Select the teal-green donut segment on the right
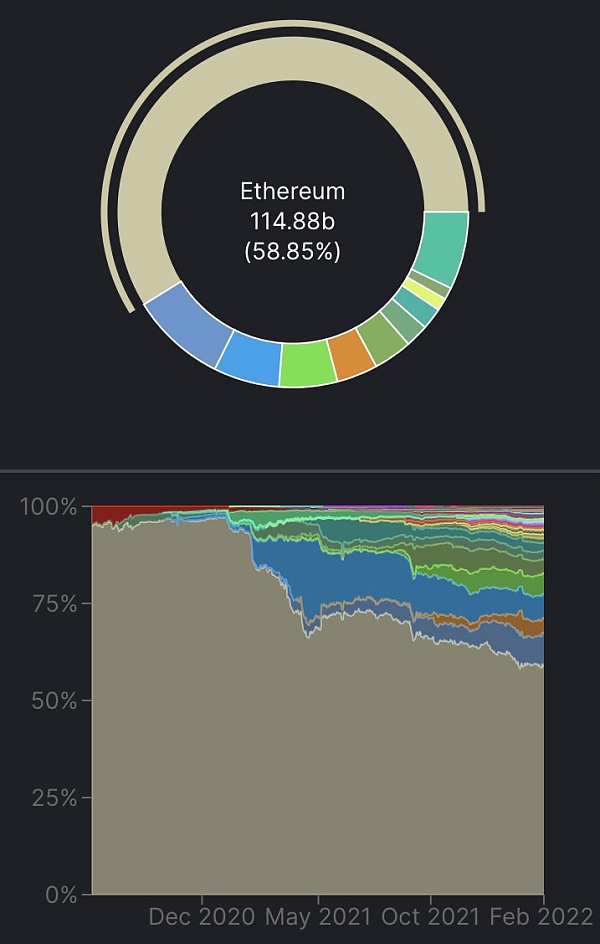Screen dimensions: 600x944 click(x=441, y=244)
